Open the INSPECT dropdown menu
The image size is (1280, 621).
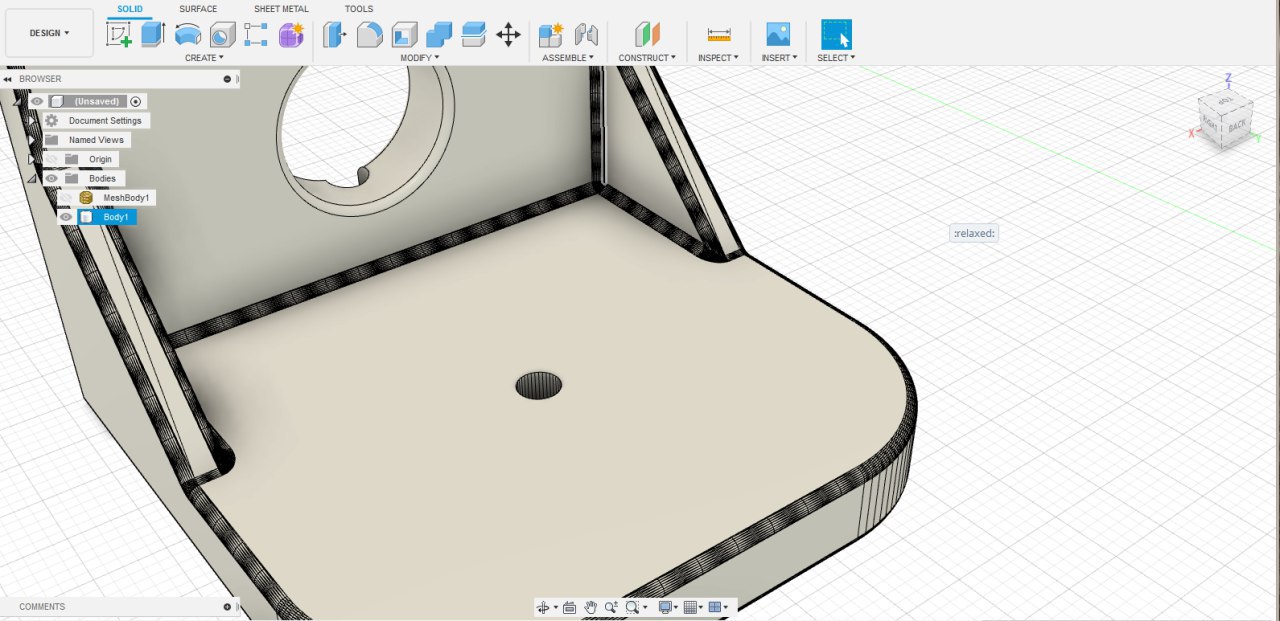718,58
